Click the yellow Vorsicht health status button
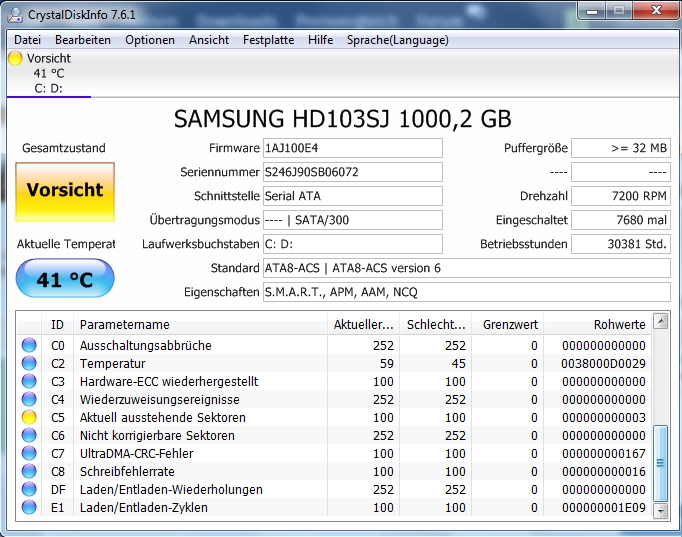 click(x=65, y=192)
